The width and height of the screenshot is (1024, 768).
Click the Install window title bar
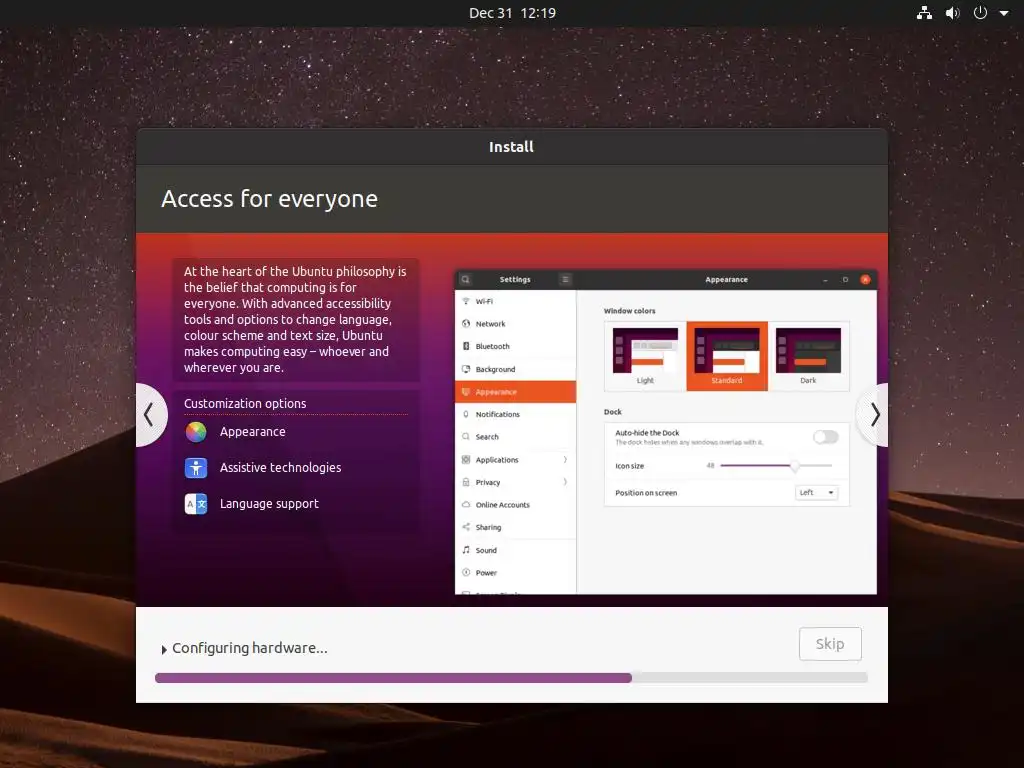coord(511,147)
